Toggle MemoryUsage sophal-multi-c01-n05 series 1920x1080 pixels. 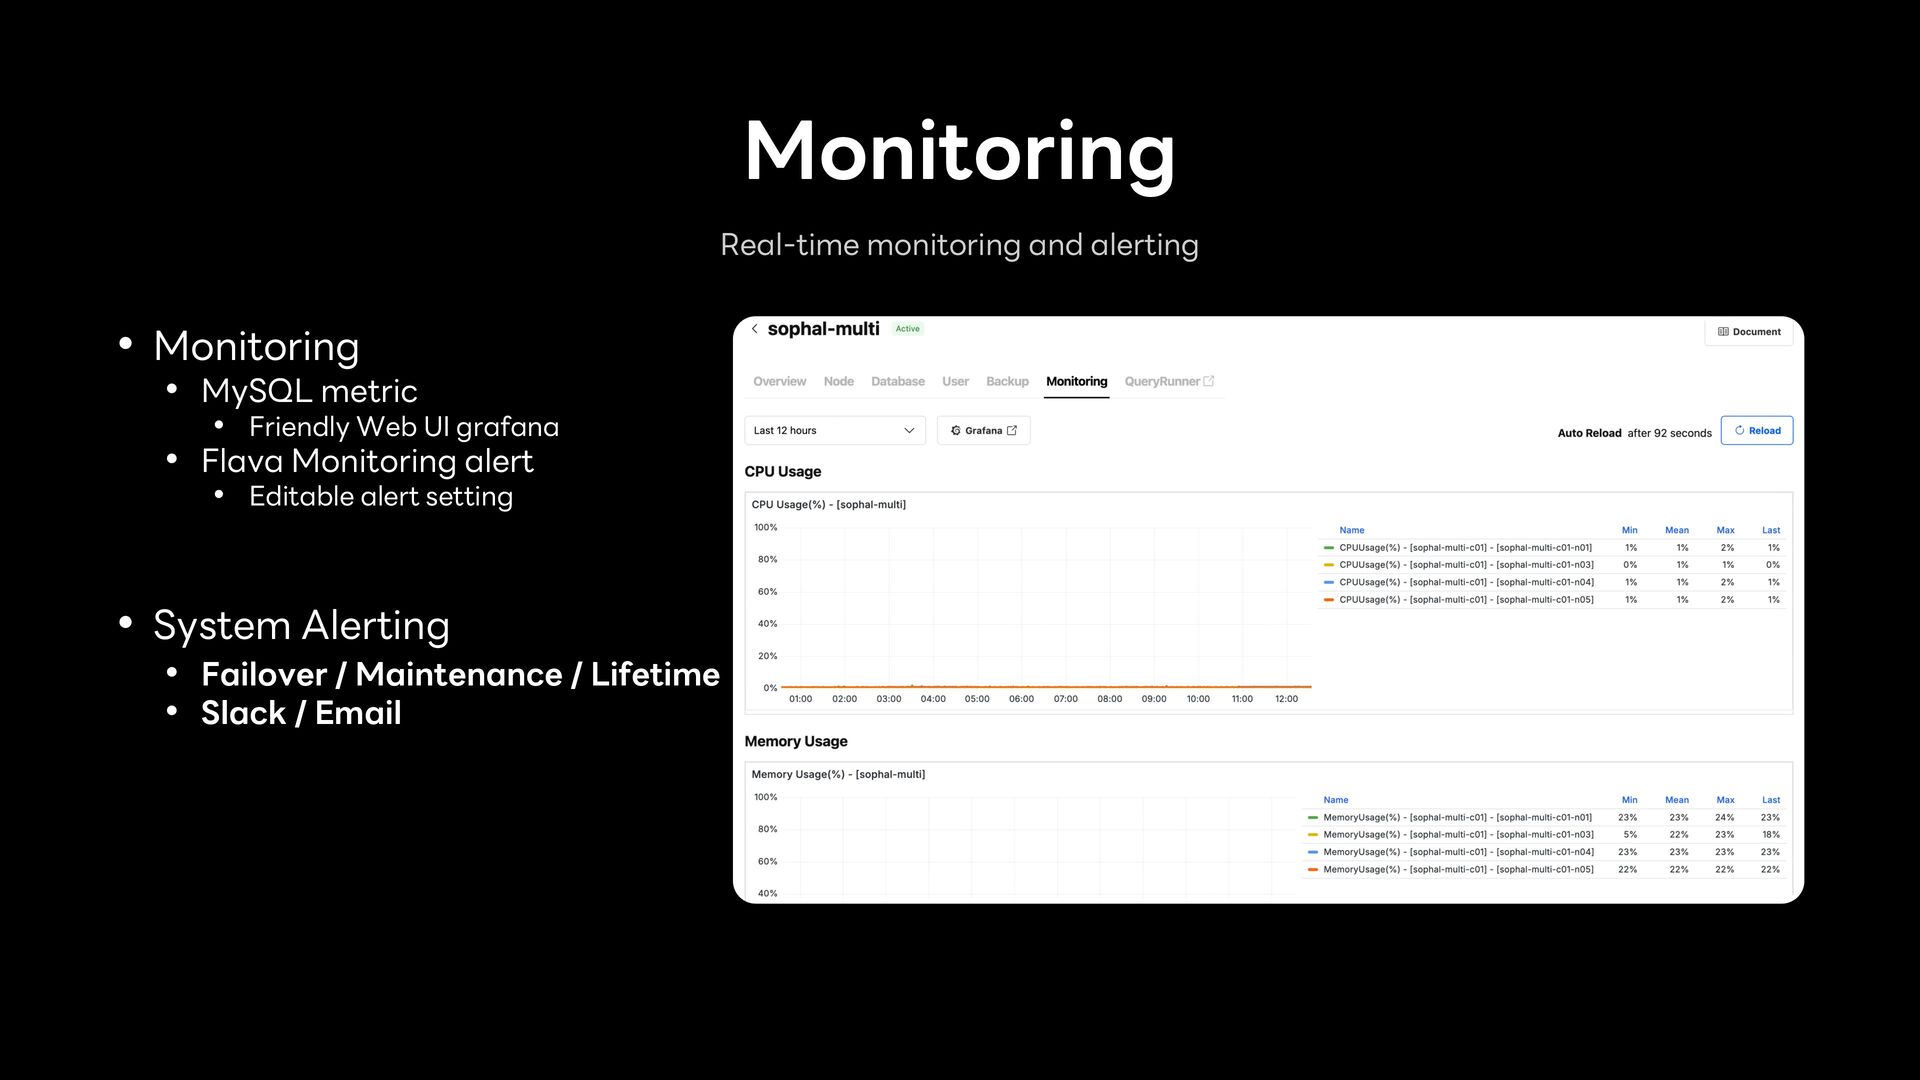(1458, 870)
